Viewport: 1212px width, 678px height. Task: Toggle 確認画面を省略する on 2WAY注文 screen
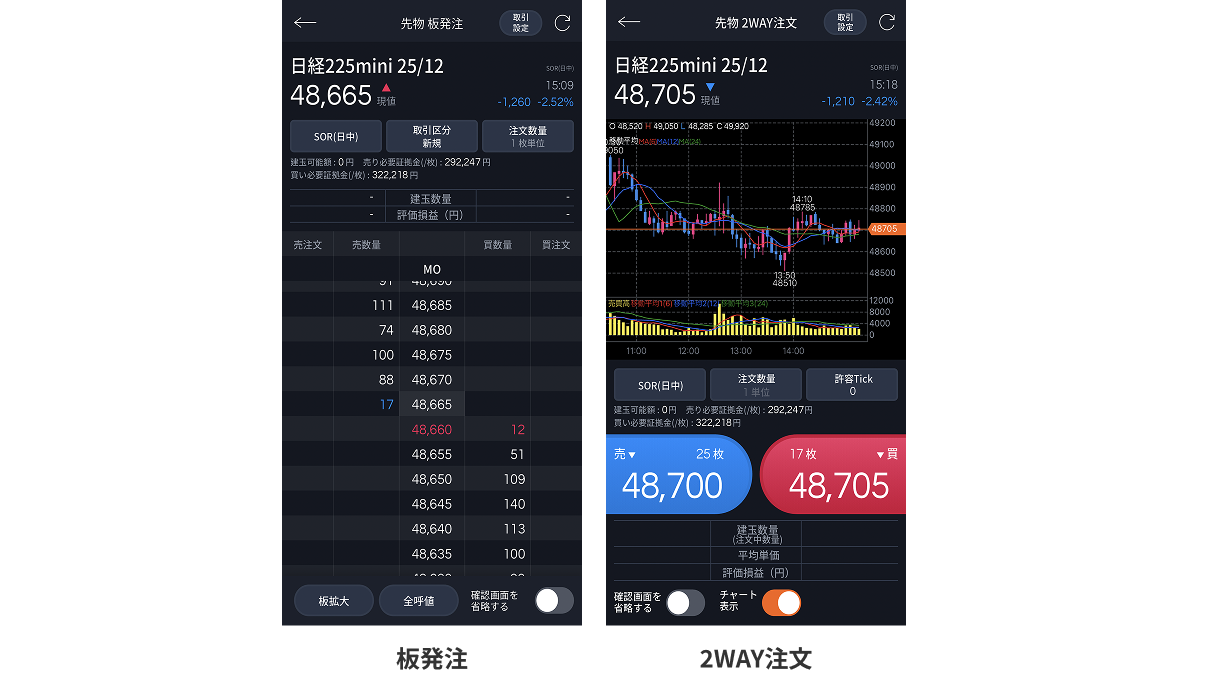click(x=685, y=602)
